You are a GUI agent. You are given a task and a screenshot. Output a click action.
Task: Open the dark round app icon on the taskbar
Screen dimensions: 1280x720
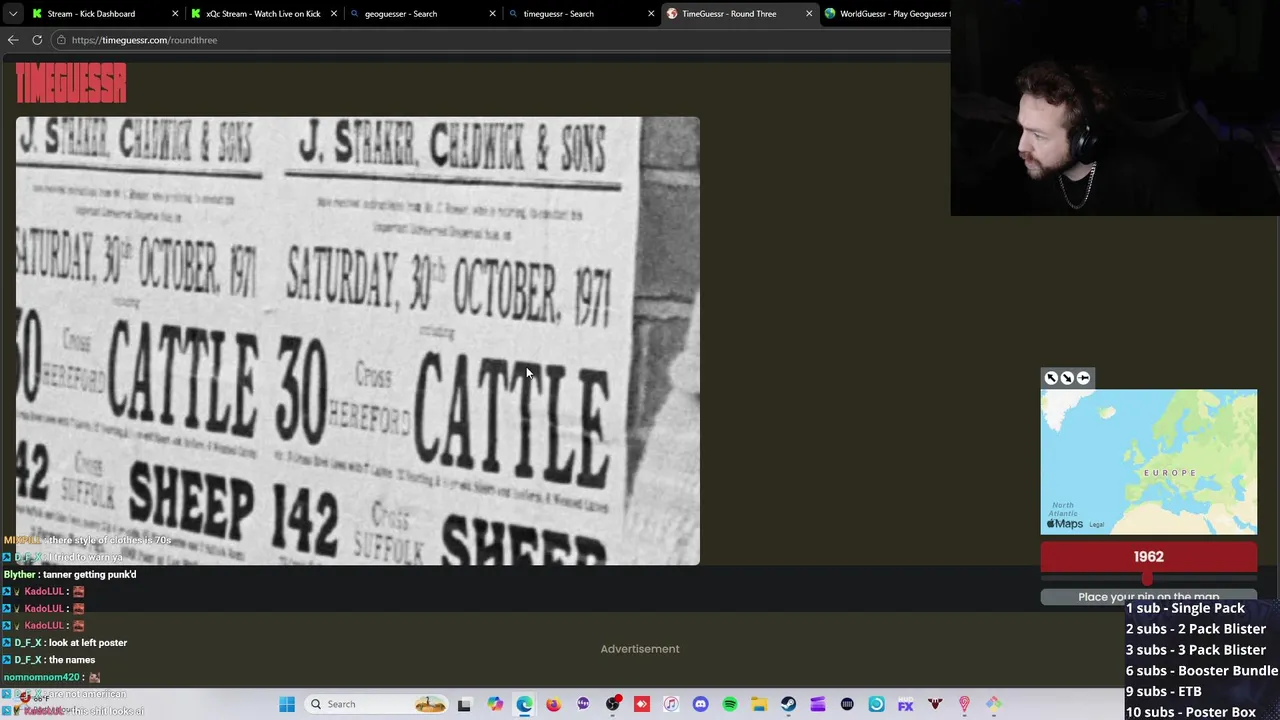[847, 704]
